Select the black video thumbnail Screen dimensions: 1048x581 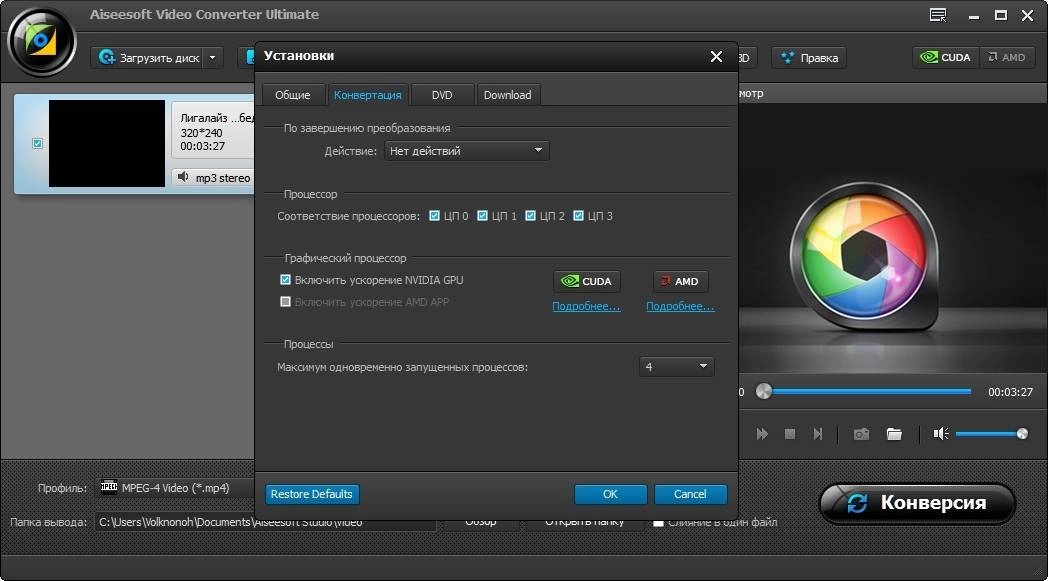point(107,143)
